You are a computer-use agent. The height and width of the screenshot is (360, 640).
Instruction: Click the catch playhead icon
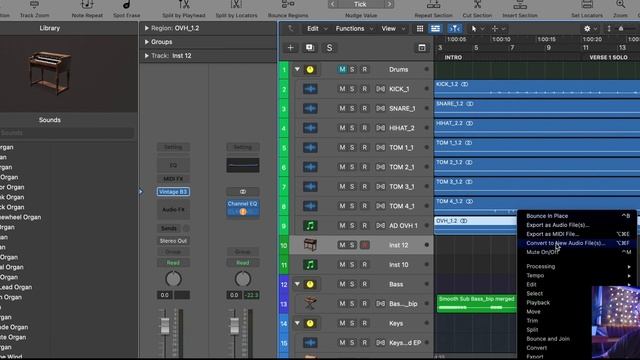click(455, 29)
